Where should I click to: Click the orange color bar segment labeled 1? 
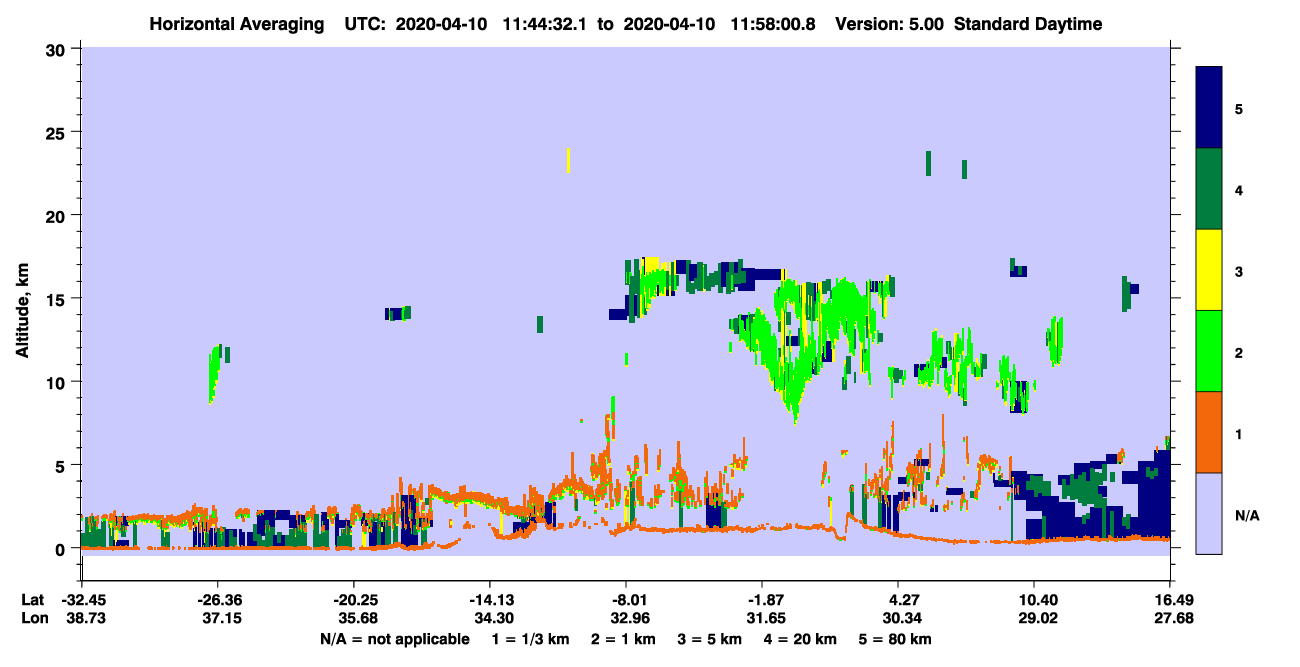point(1209,432)
